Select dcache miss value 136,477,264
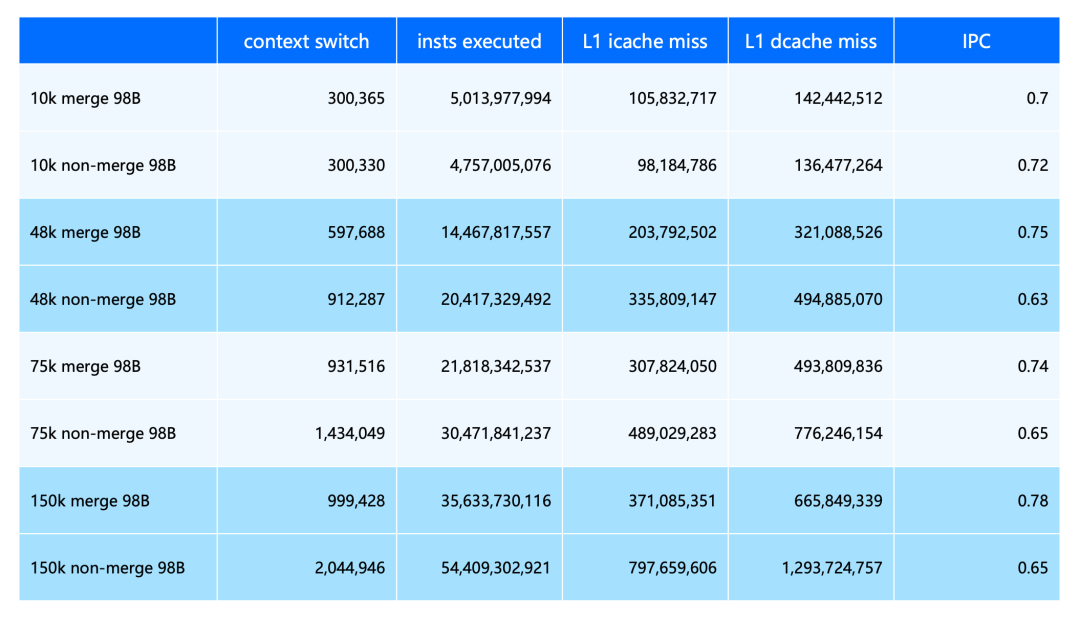The height and width of the screenshot is (621, 1080). (x=838, y=165)
